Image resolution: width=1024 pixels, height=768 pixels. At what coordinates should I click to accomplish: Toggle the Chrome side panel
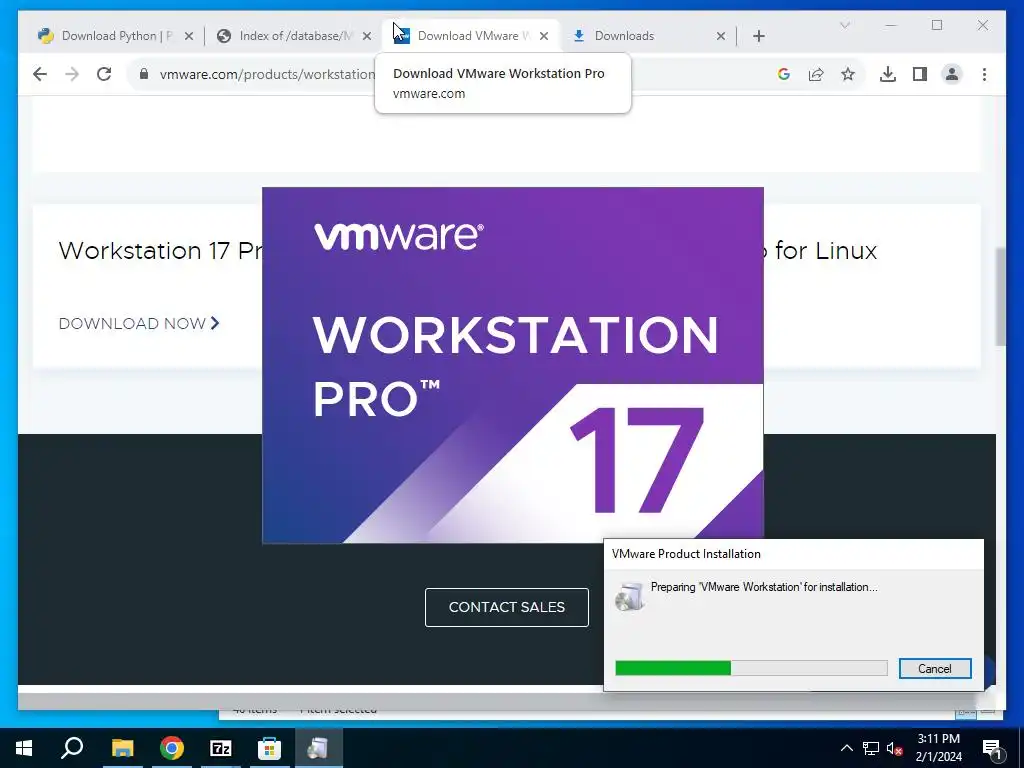(x=920, y=74)
